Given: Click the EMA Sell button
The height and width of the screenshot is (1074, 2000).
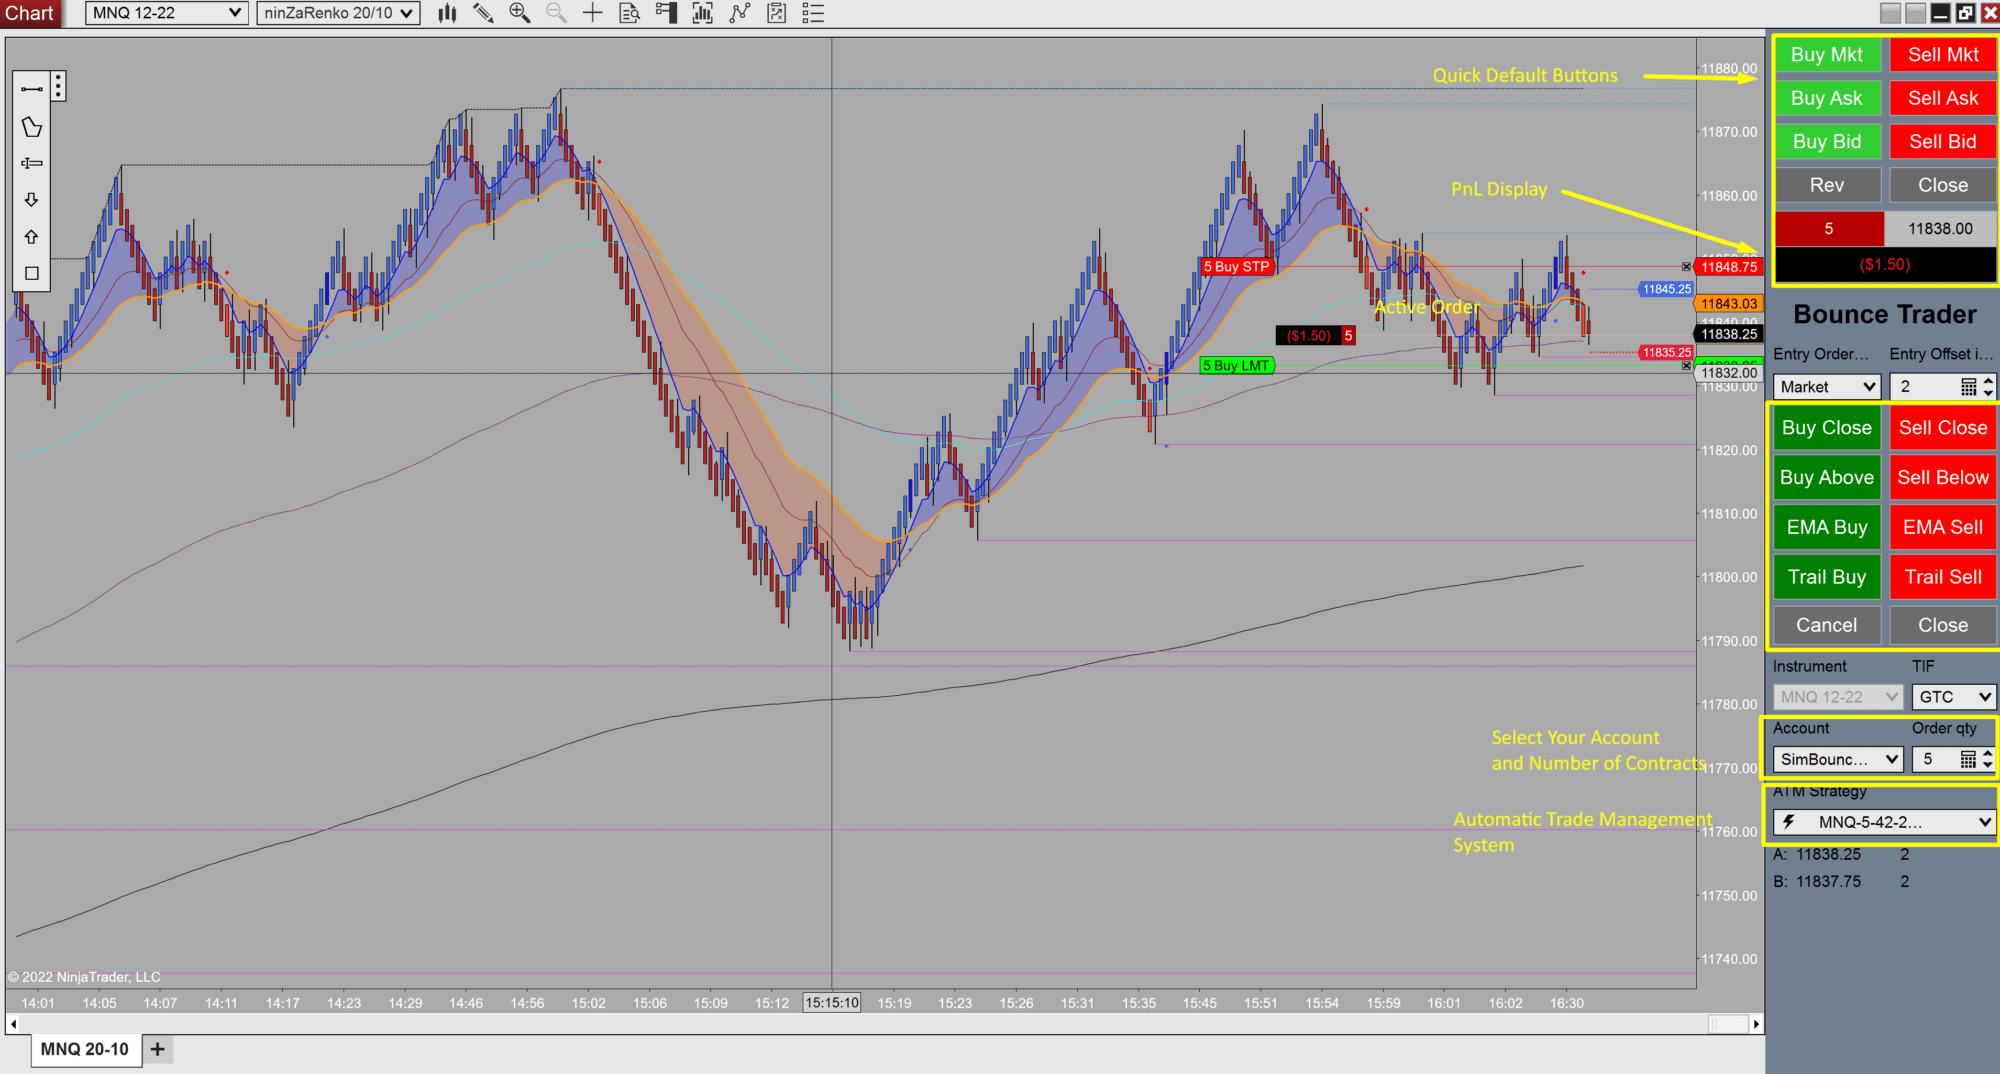Looking at the screenshot, I should [x=1941, y=527].
